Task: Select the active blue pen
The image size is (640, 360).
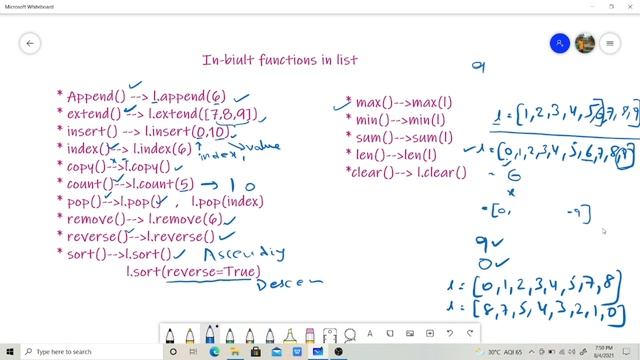Action: pos(210,334)
